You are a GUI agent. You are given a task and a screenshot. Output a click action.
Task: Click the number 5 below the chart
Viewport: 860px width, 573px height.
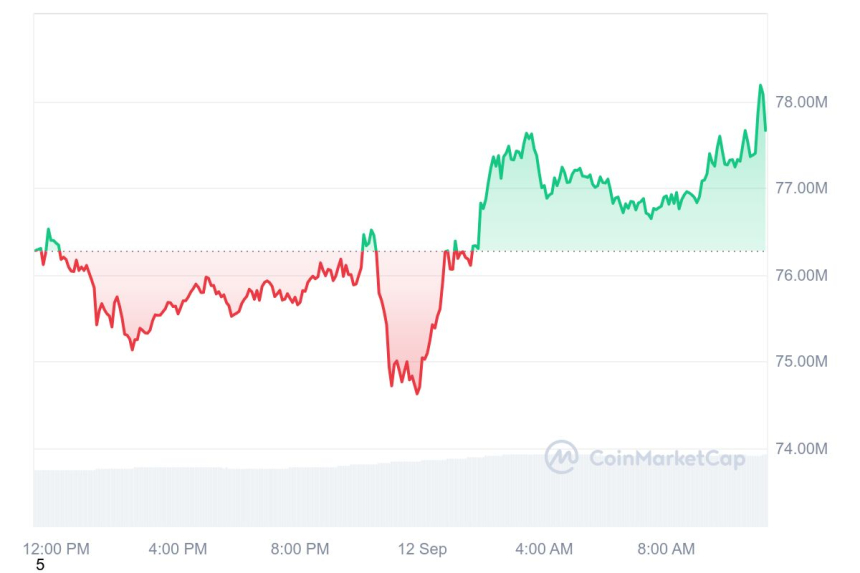[x=40, y=565]
